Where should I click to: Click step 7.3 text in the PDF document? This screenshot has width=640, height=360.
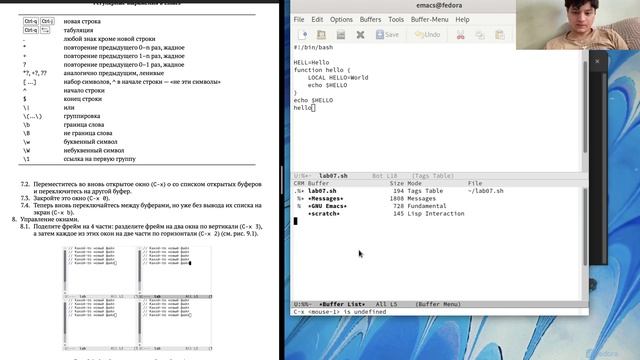(71, 198)
